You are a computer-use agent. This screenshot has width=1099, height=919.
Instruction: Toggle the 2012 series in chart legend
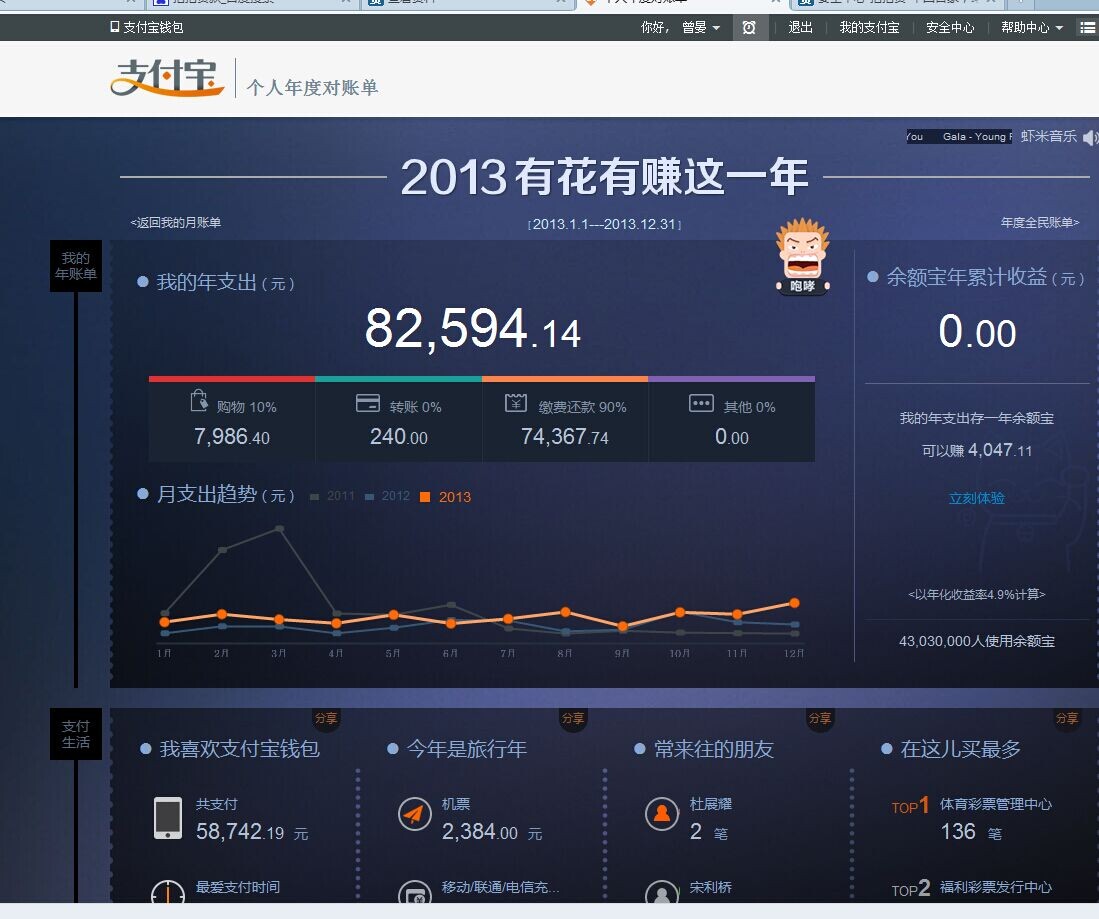[x=388, y=496]
